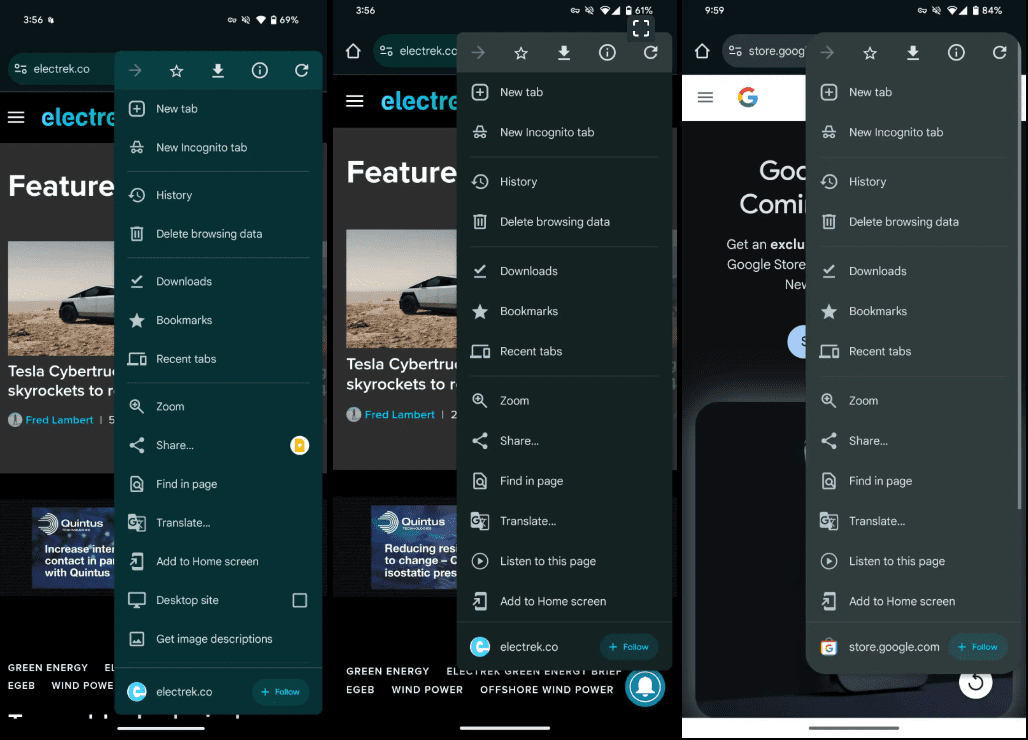This screenshot has width=1028, height=740.
Task: Open the page info icon in the rightmost menu
Action: click(956, 53)
